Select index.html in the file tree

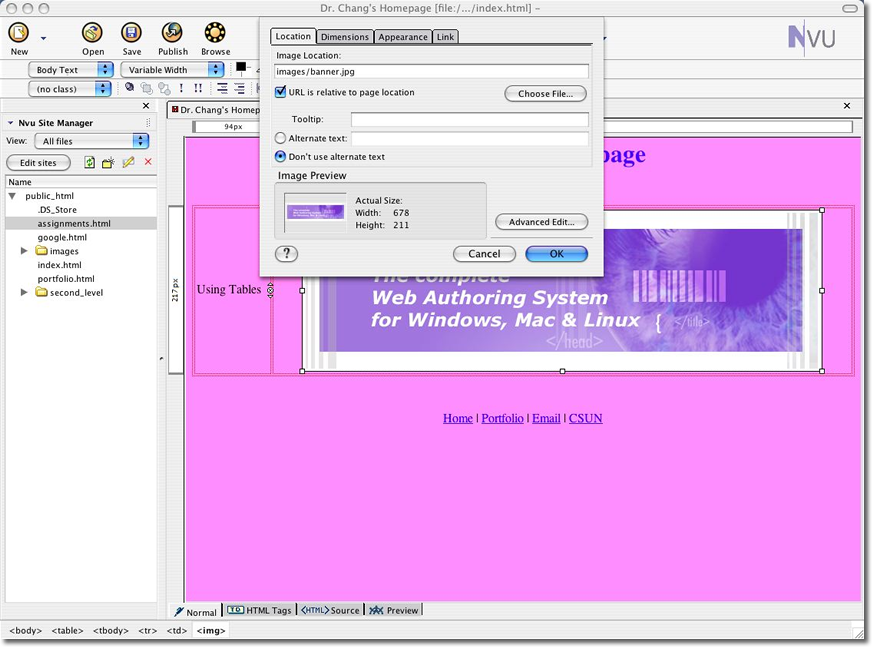click(x=60, y=265)
